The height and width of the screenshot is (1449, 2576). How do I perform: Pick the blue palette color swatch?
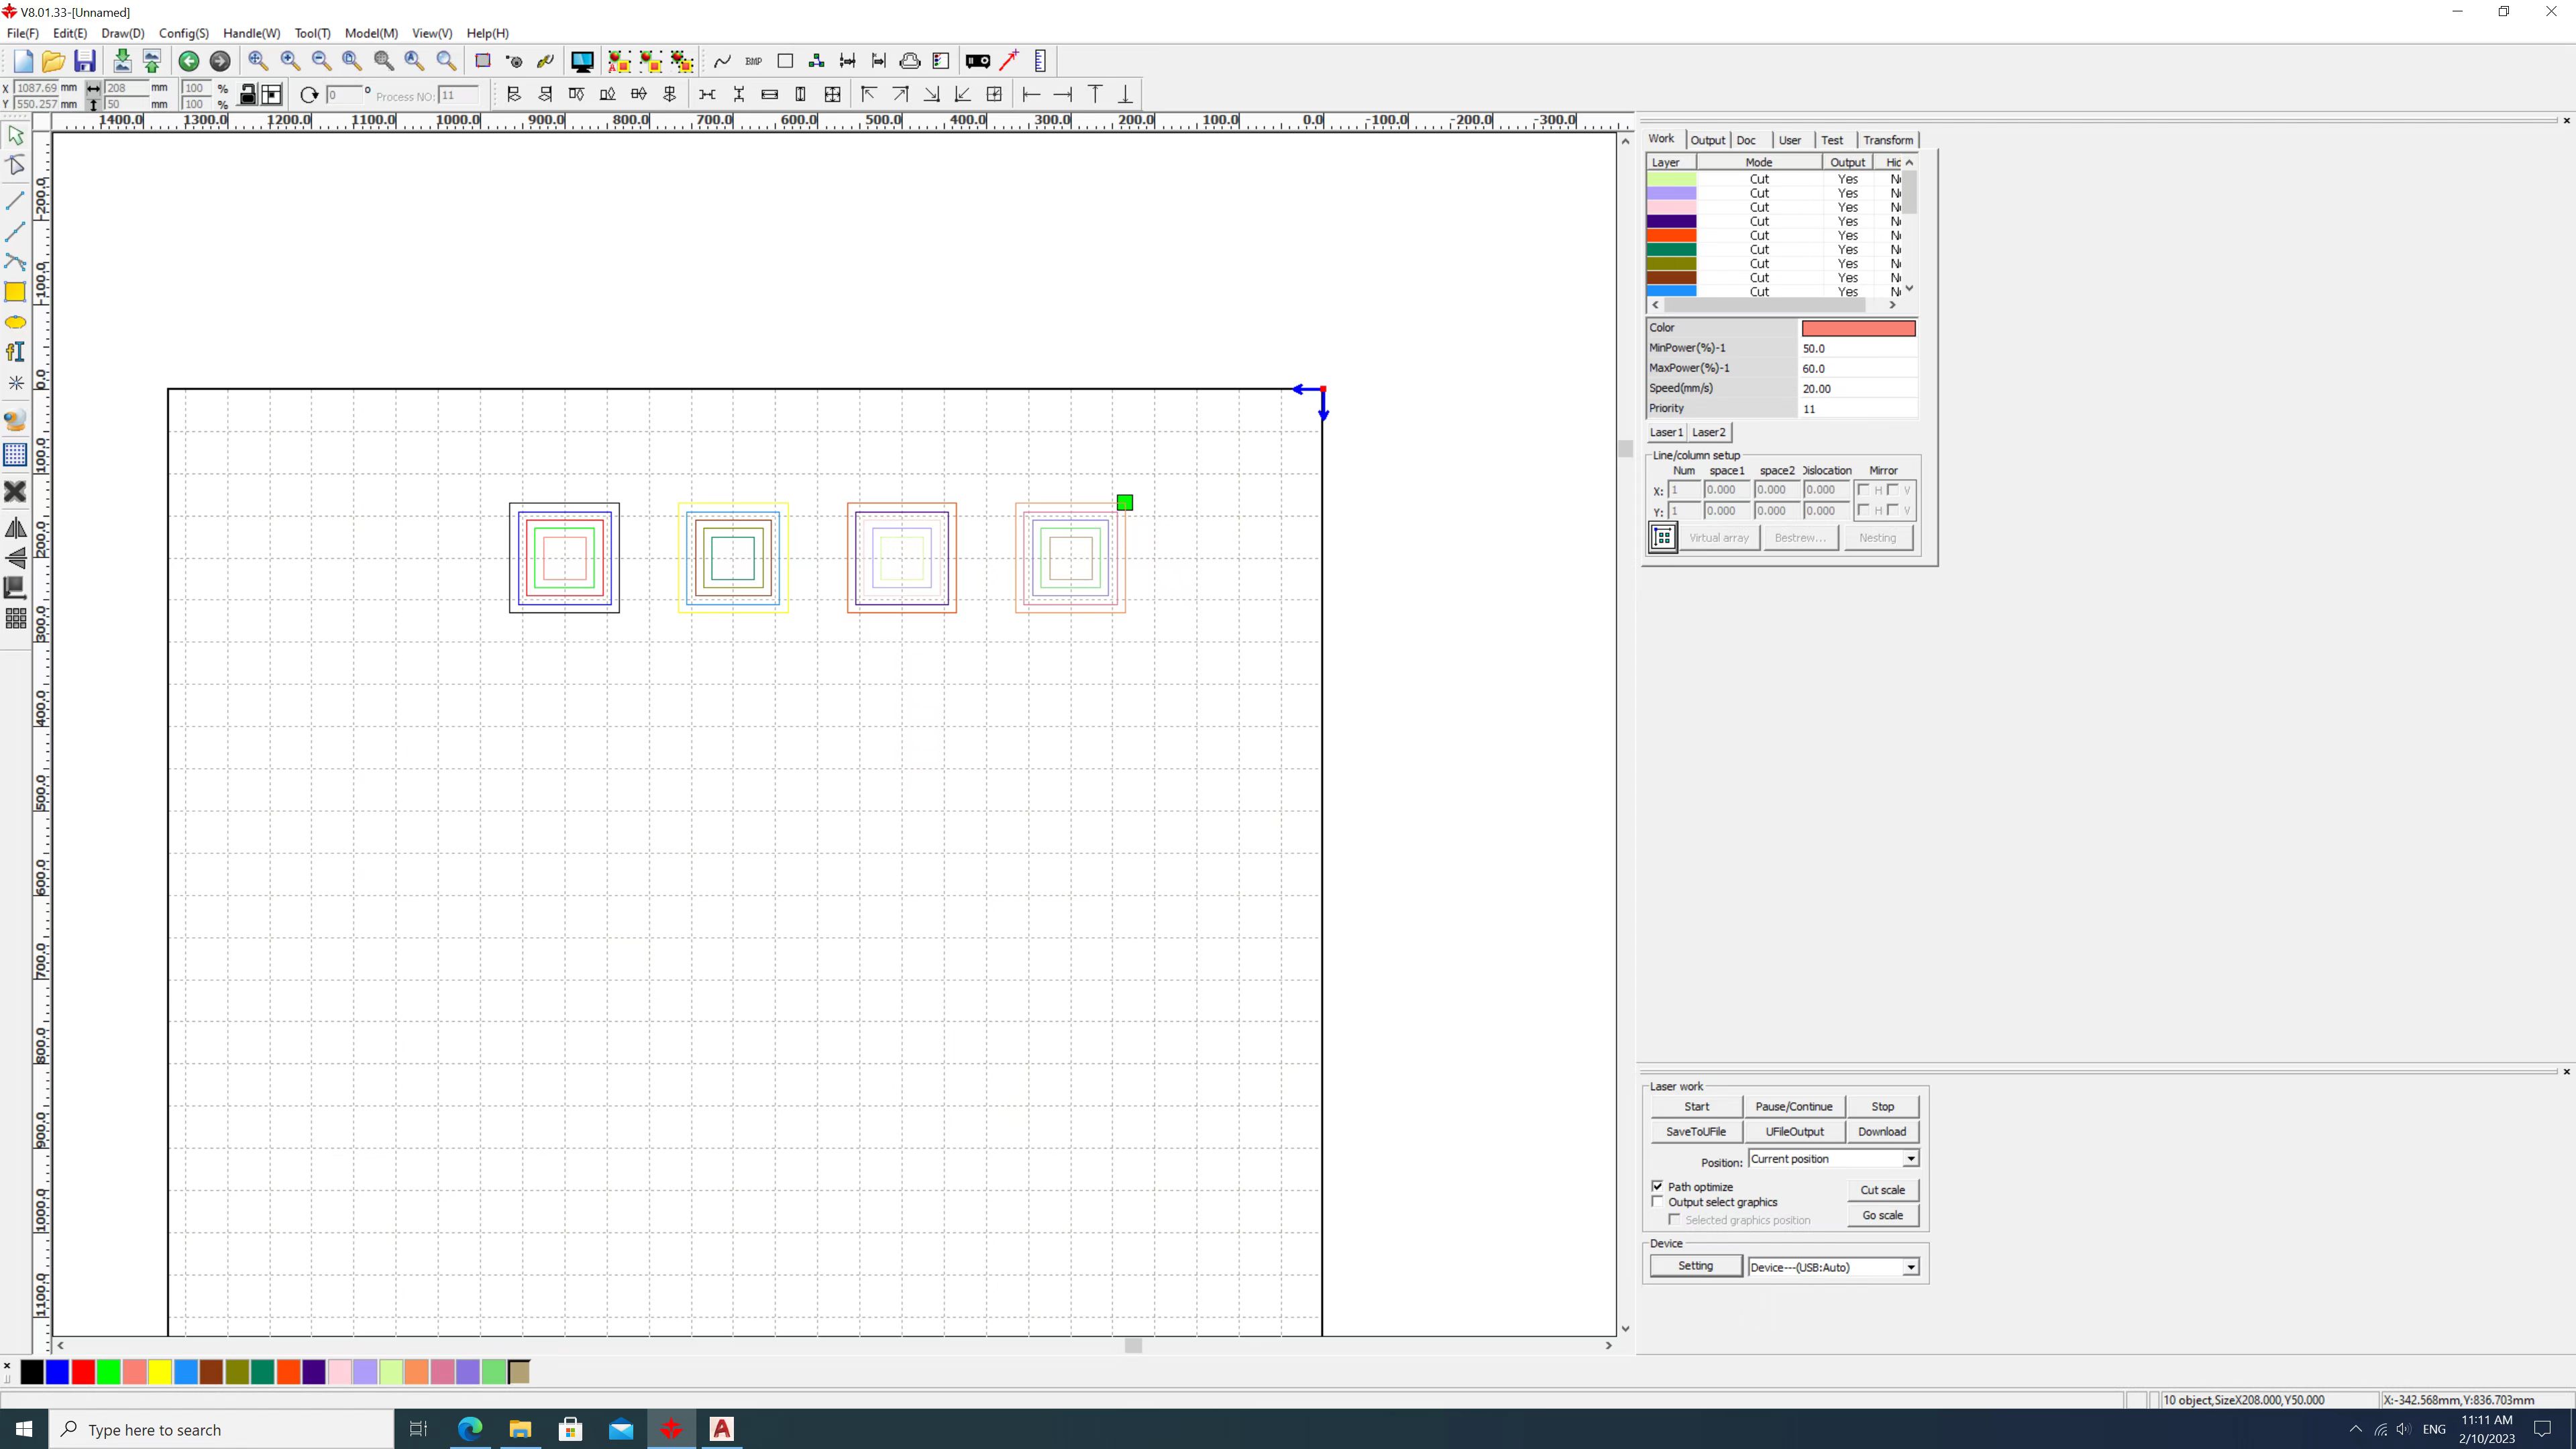click(x=57, y=1372)
